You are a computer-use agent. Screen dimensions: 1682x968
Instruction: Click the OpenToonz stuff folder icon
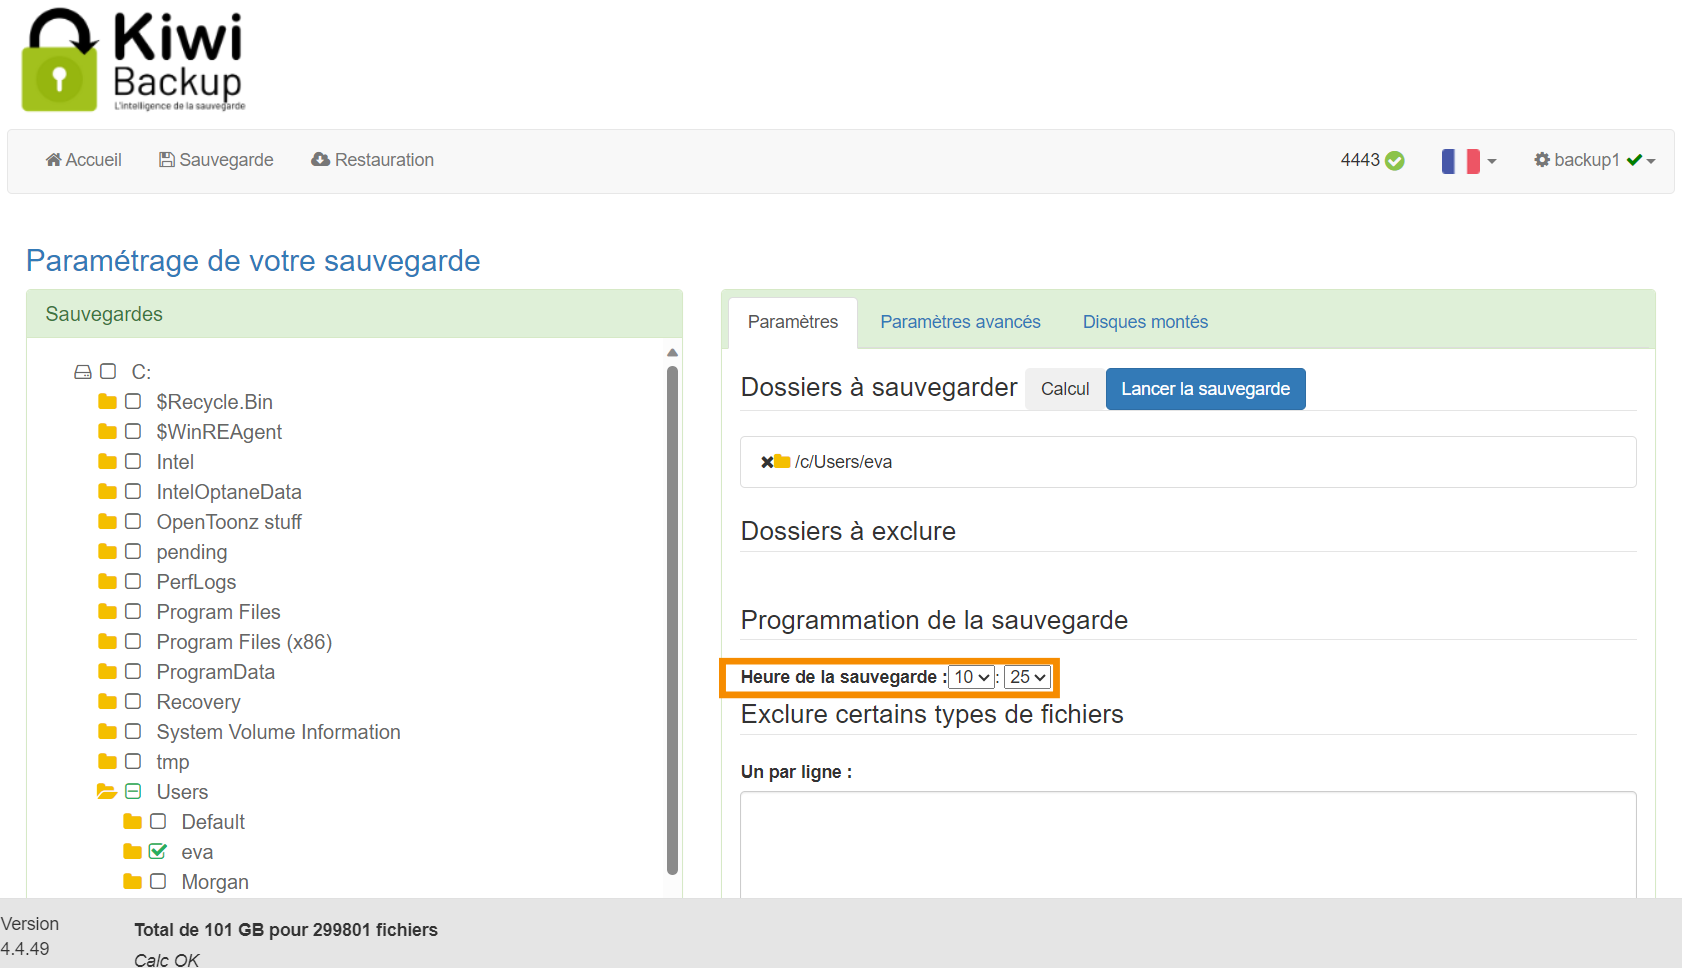pyautogui.click(x=108, y=522)
